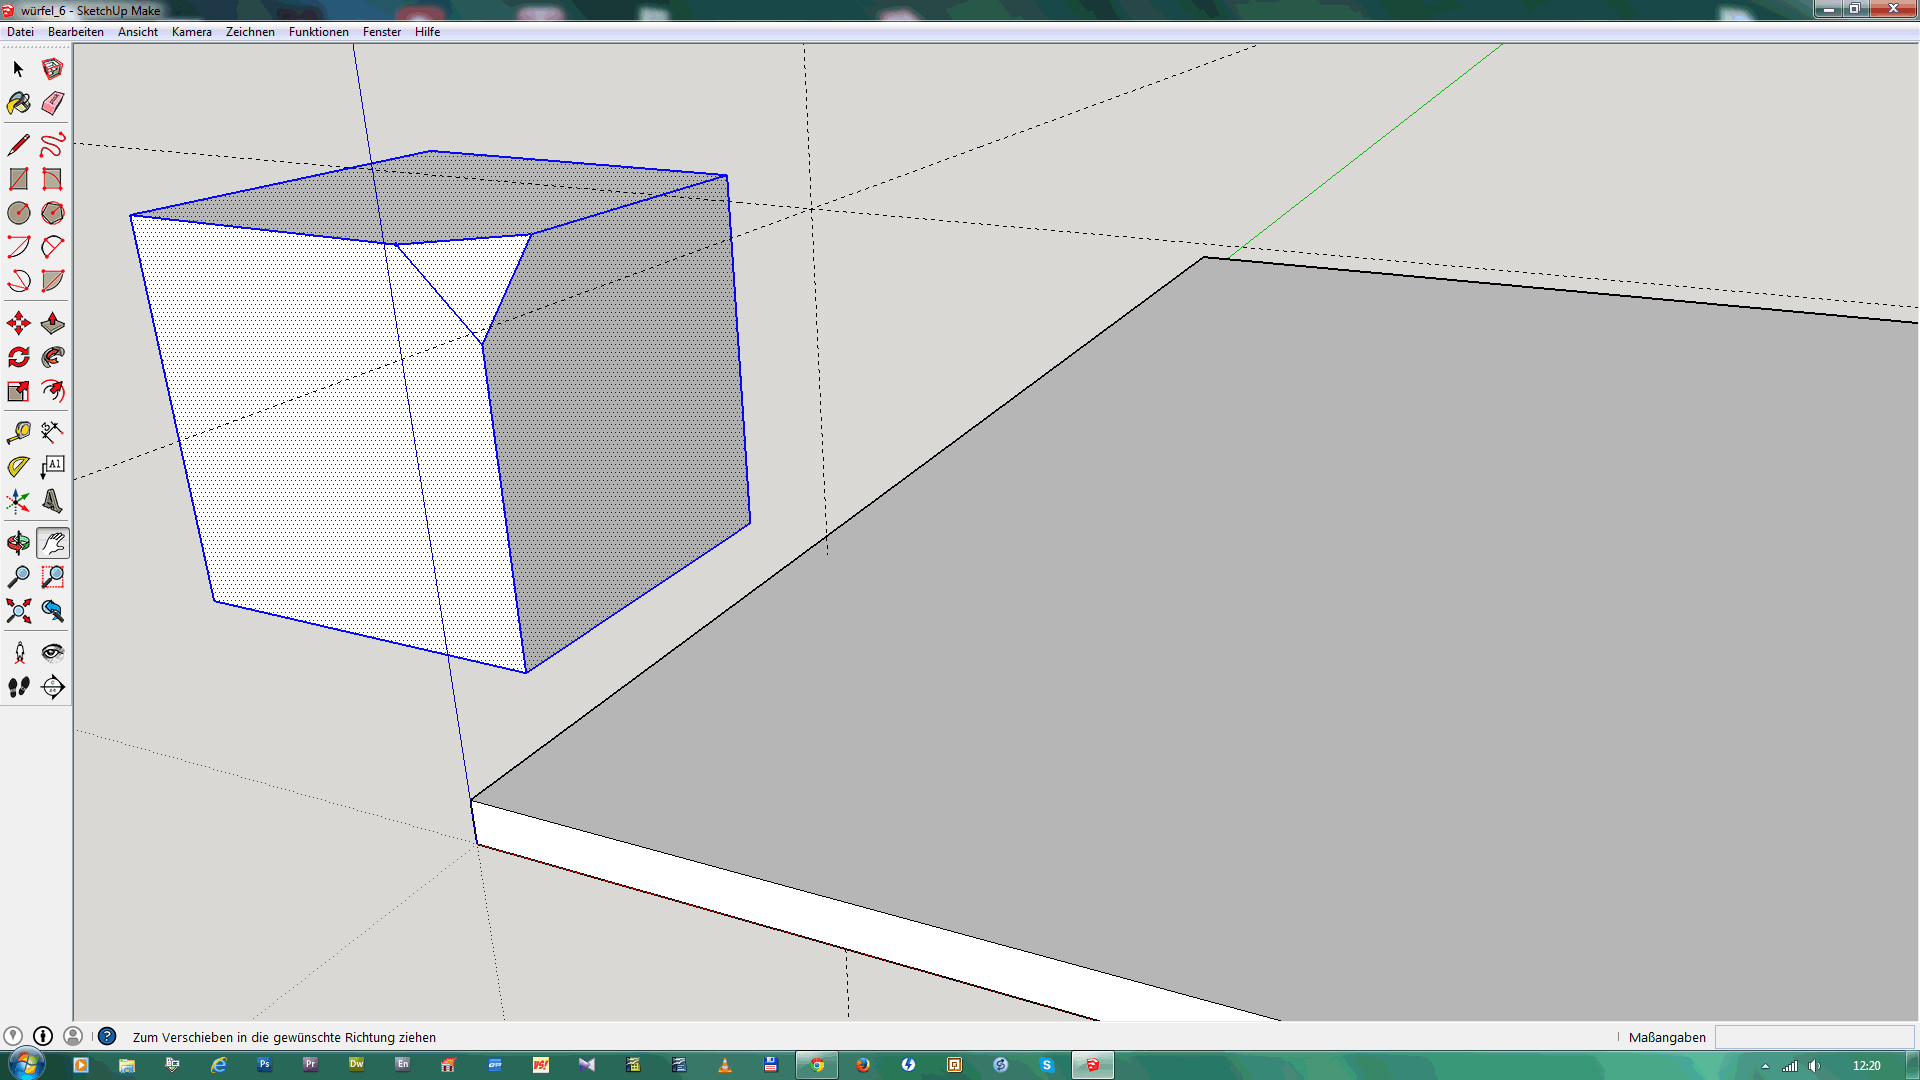Open the Fenster menu
Screen dimensions: 1920x1080
coord(381,32)
